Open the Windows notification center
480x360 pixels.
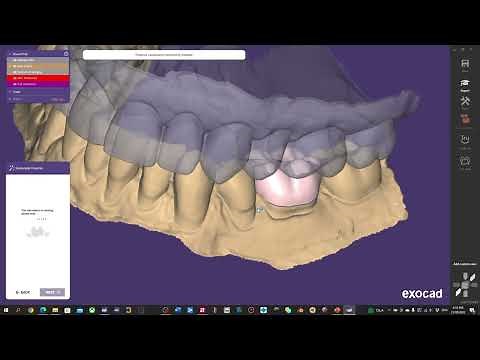pyautogui.click(x=472, y=310)
